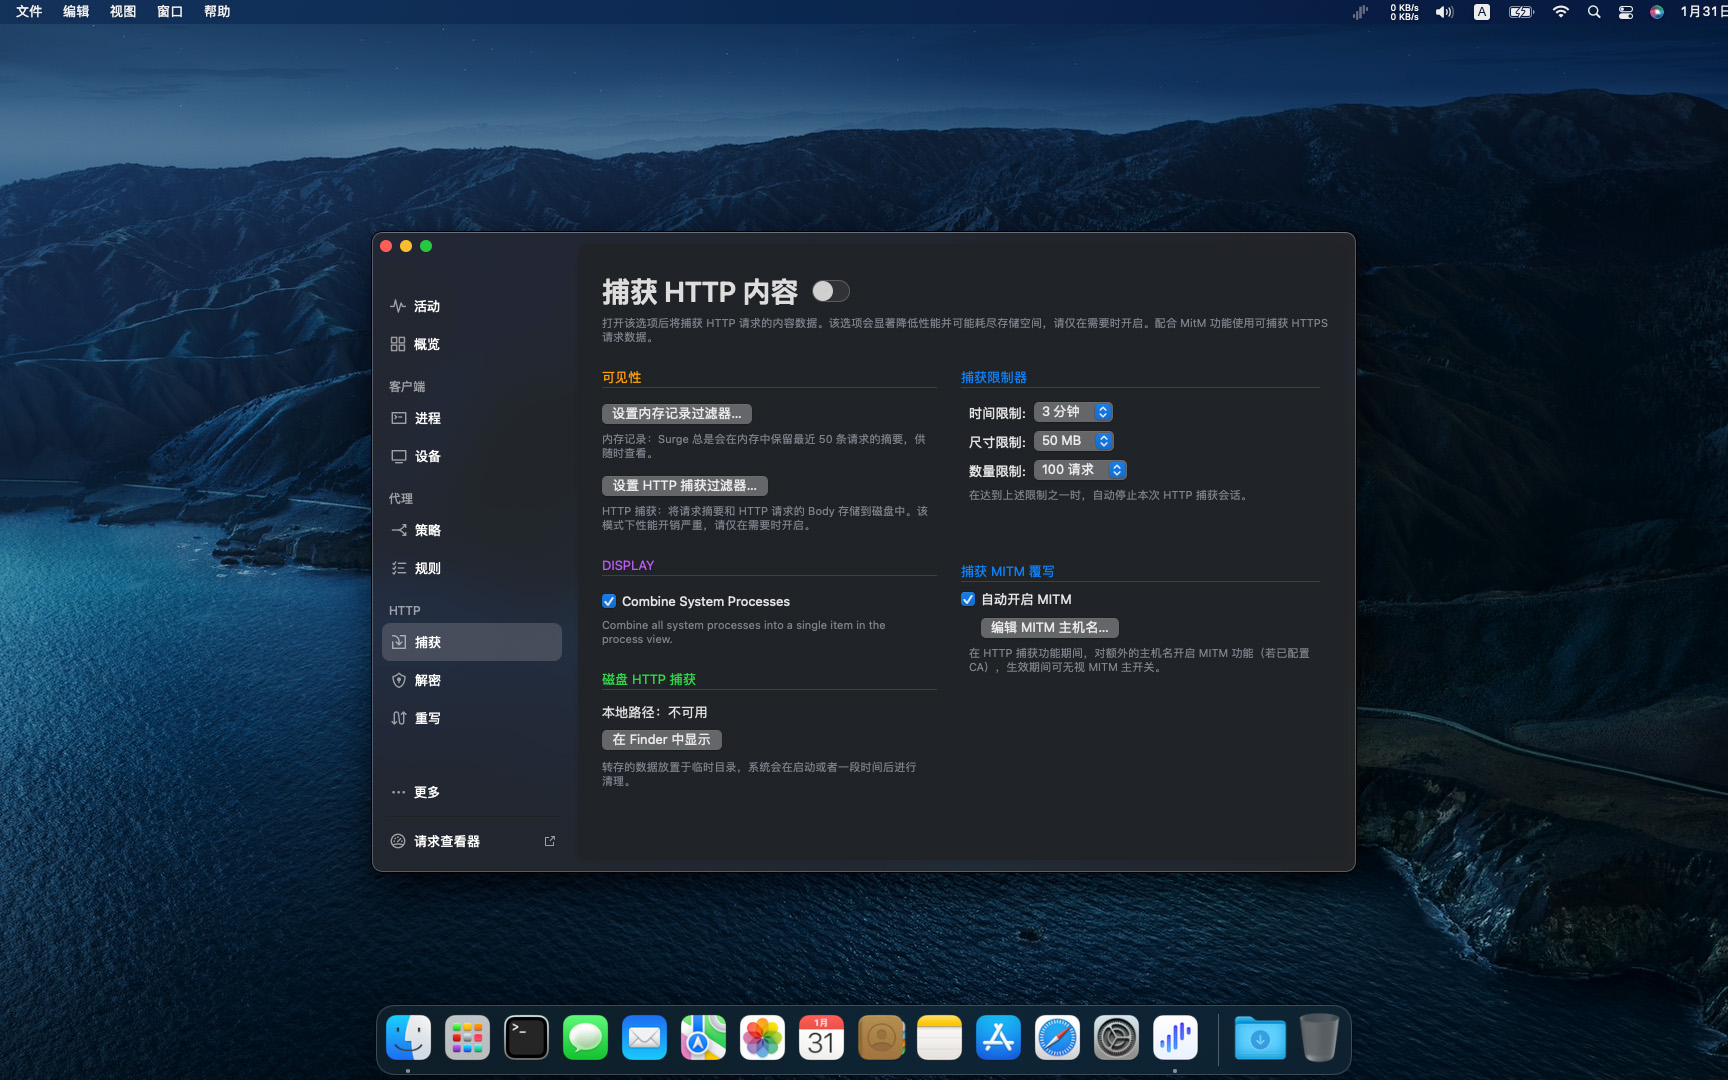The height and width of the screenshot is (1080, 1728).
Task: Open 策略 policy section
Action: [x=471, y=530]
